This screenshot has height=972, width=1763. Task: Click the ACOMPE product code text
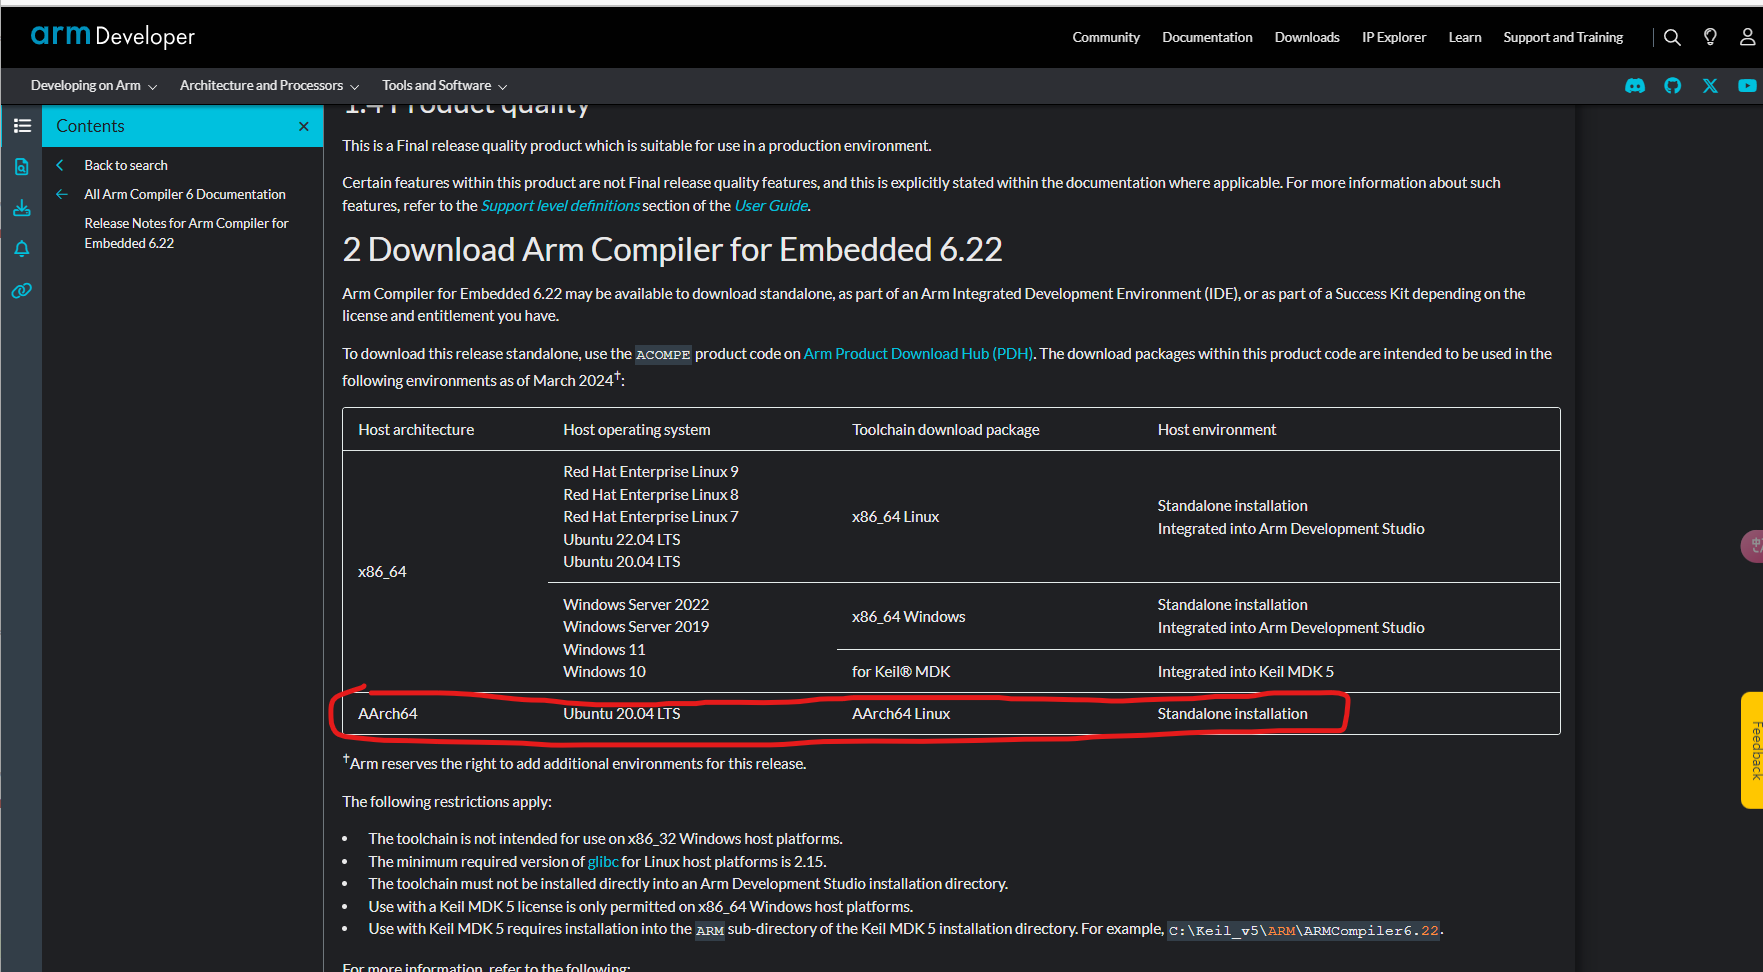[663, 355]
